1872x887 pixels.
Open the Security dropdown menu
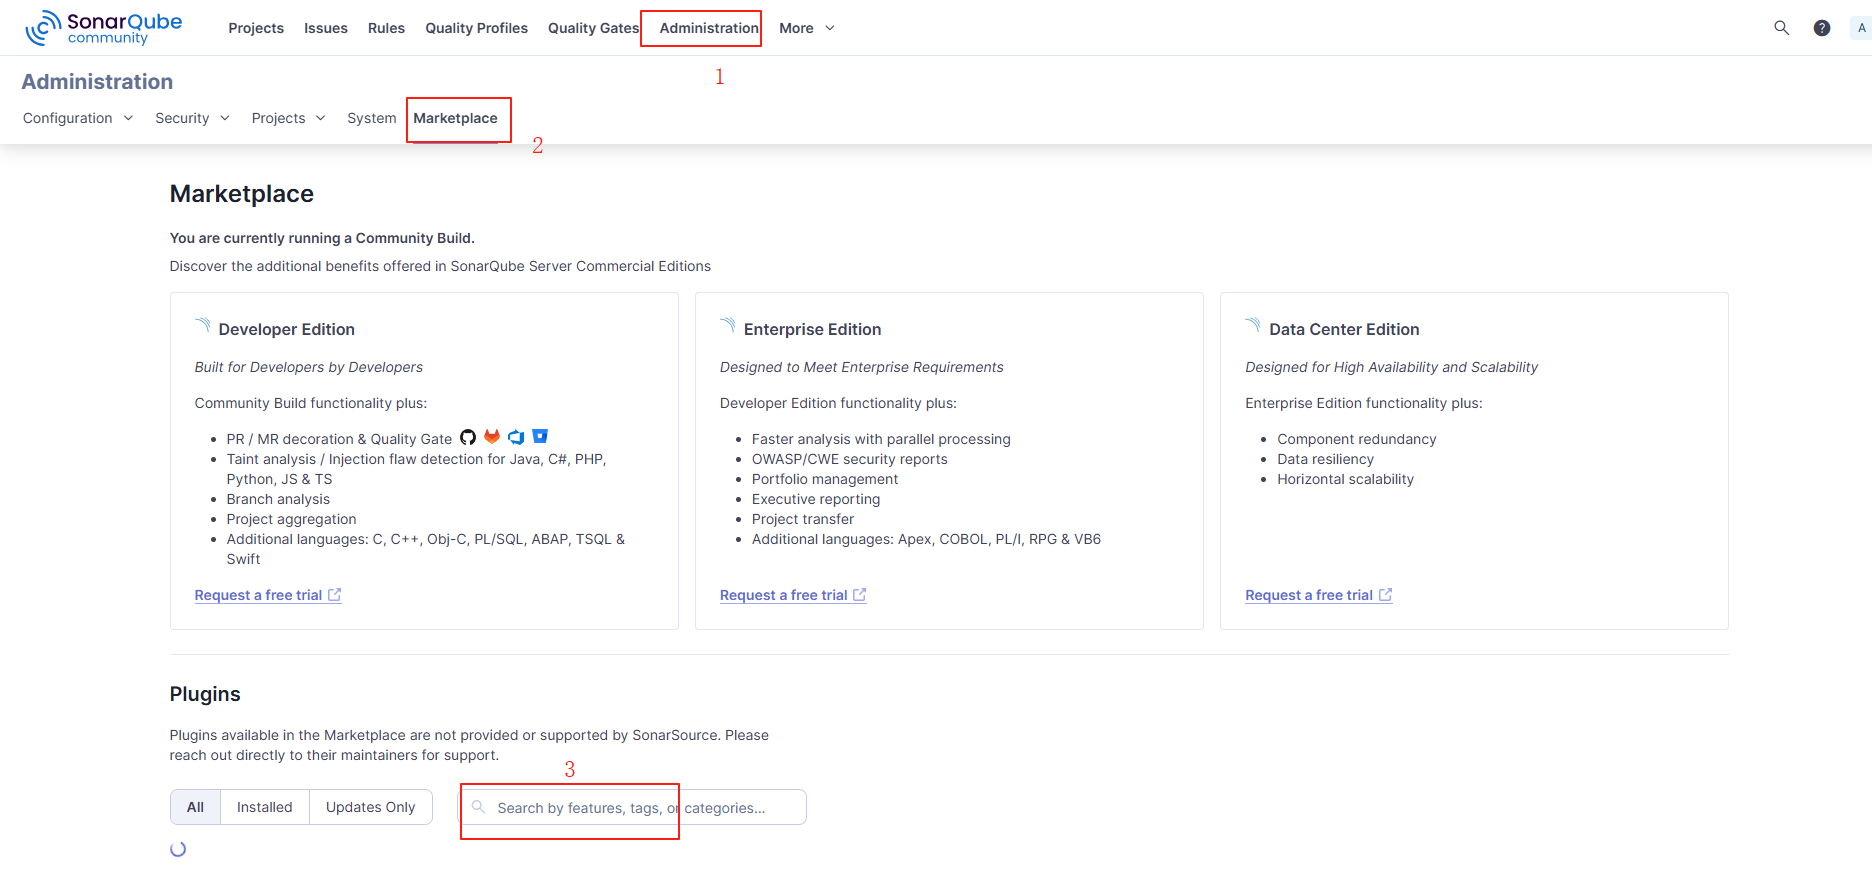[192, 118]
